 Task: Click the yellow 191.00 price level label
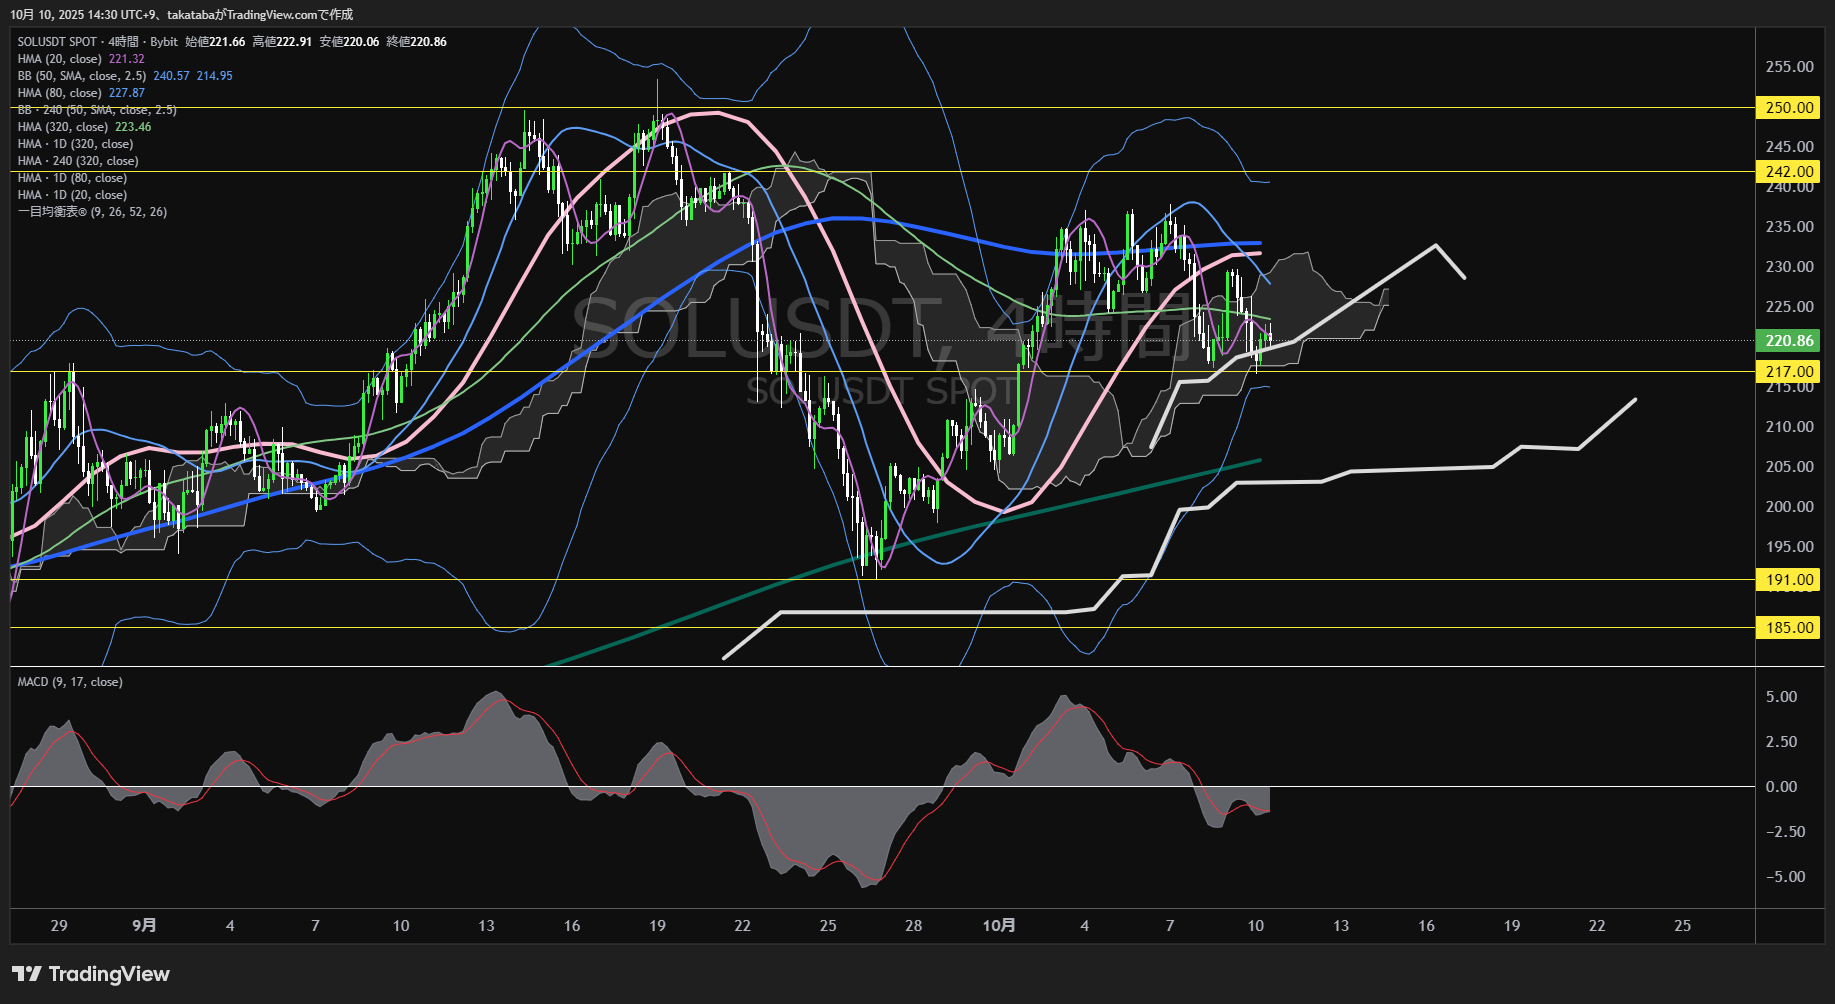pyautogui.click(x=1788, y=580)
